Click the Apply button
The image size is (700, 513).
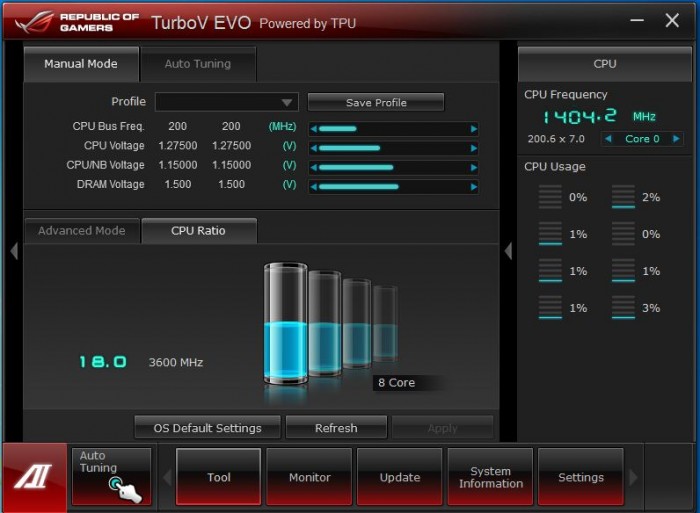[442, 428]
